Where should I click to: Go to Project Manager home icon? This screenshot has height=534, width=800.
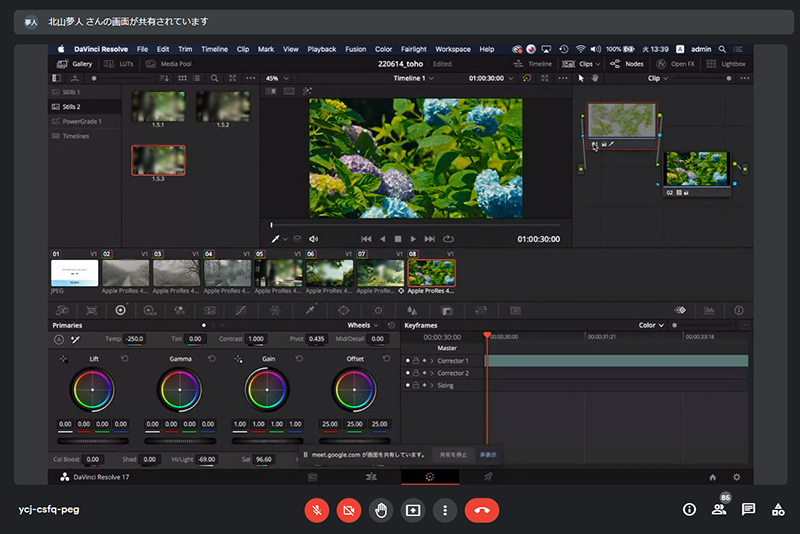pyautogui.click(x=713, y=477)
